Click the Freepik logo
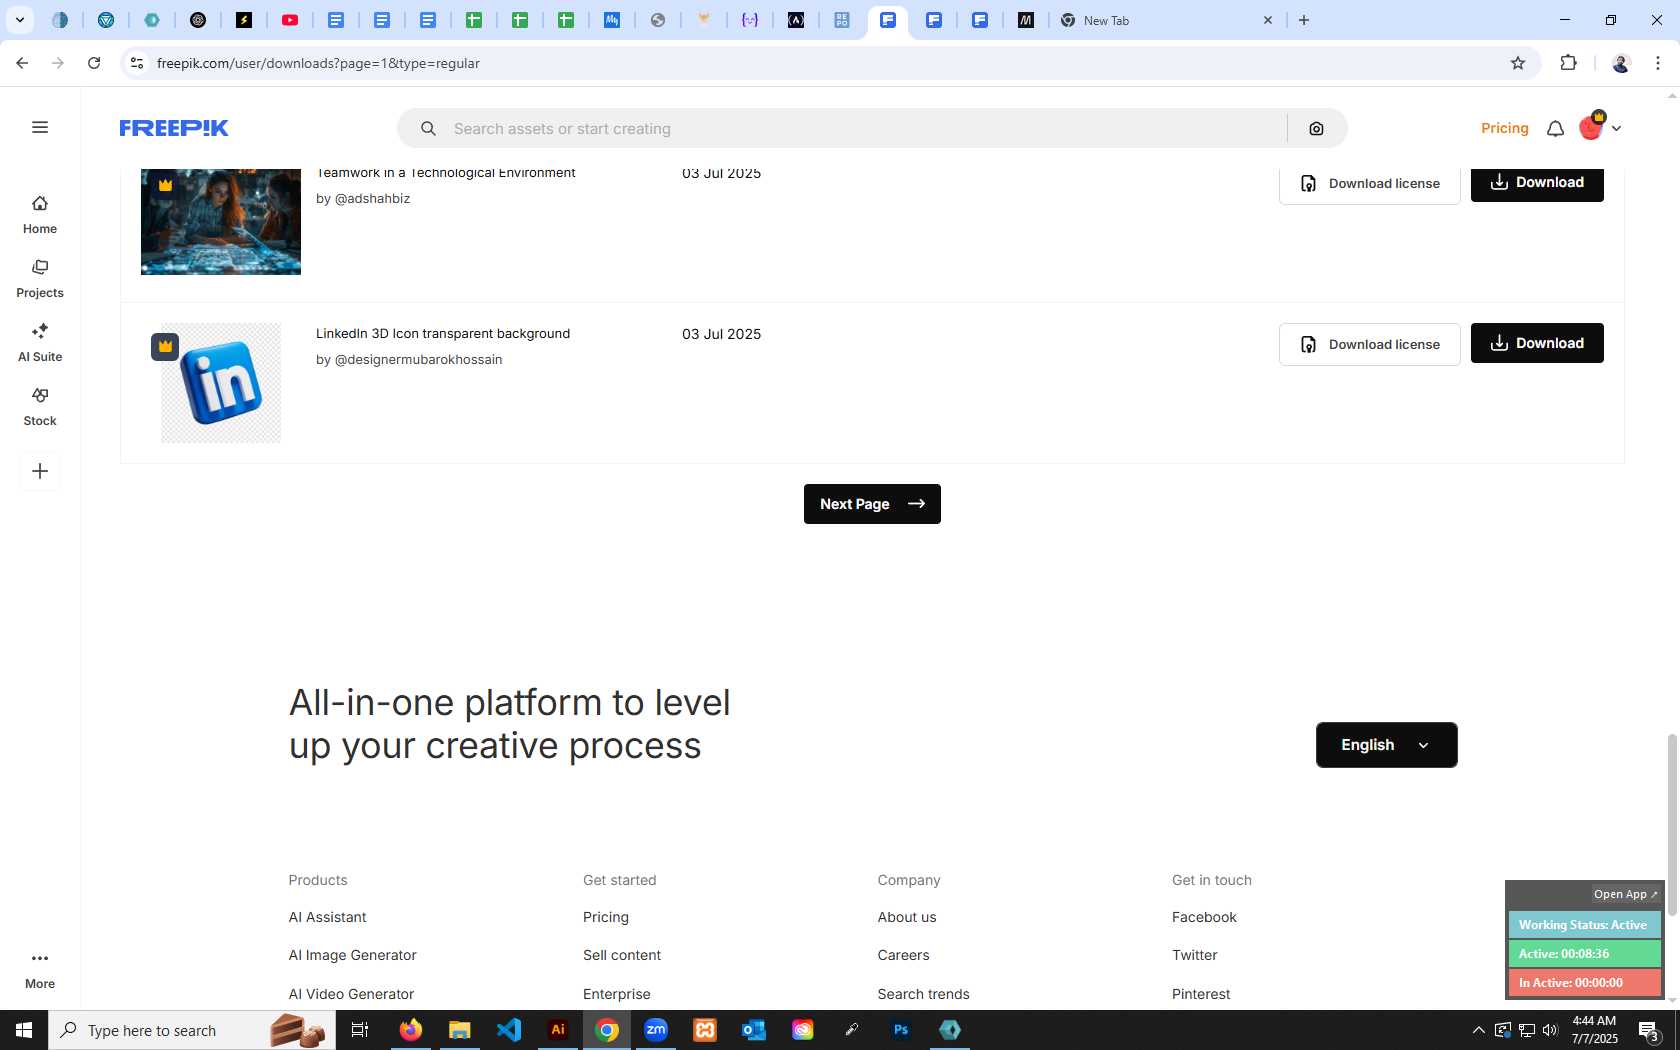The image size is (1680, 1050). click(x=174, y=128)
